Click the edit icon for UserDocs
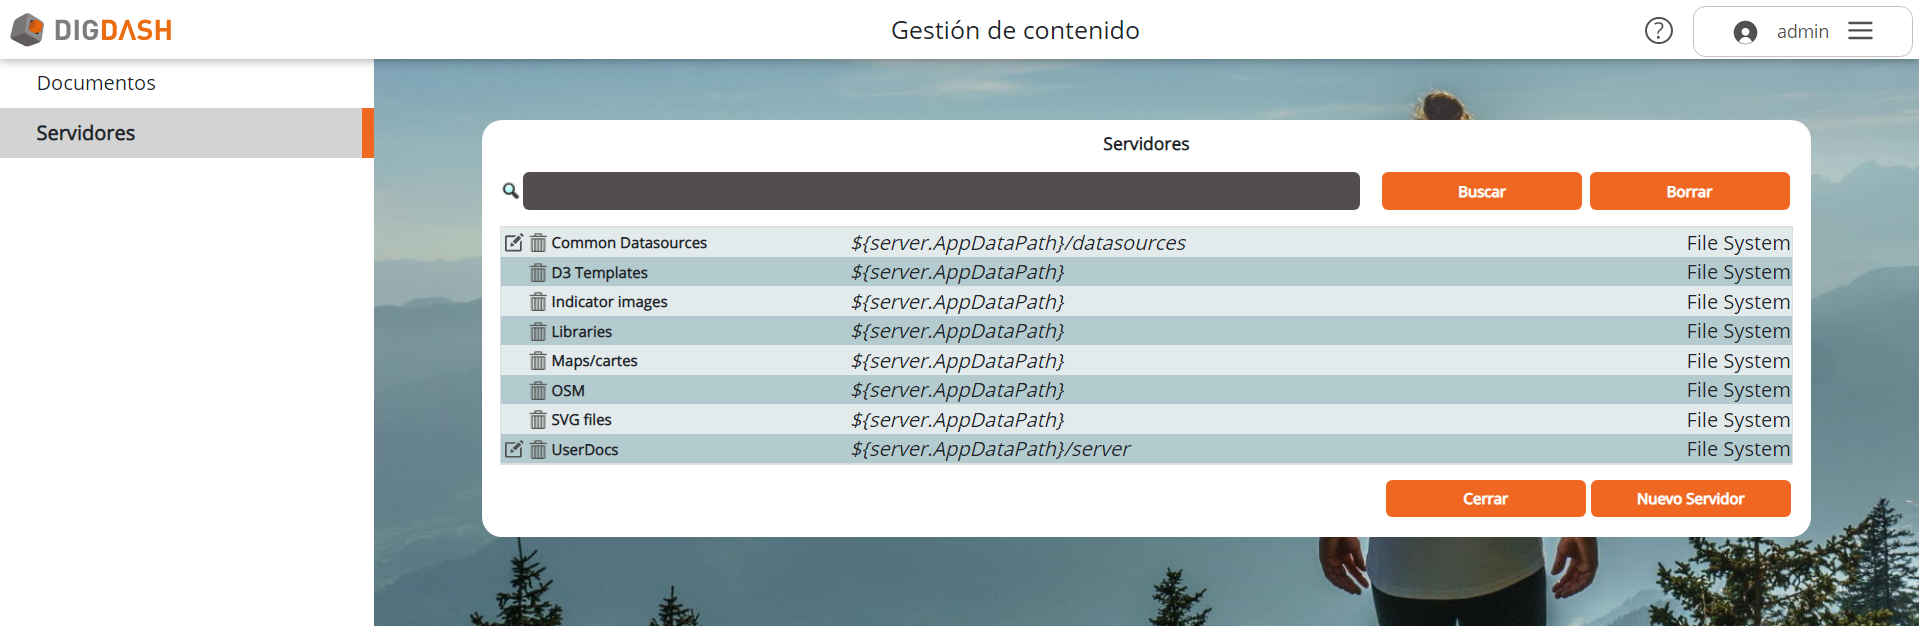 513,450
